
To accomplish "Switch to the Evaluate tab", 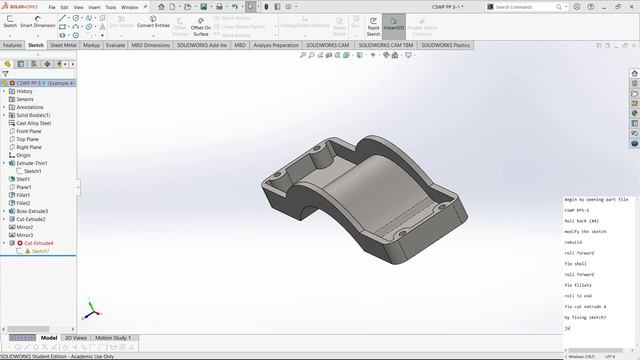I will point(116,45).
